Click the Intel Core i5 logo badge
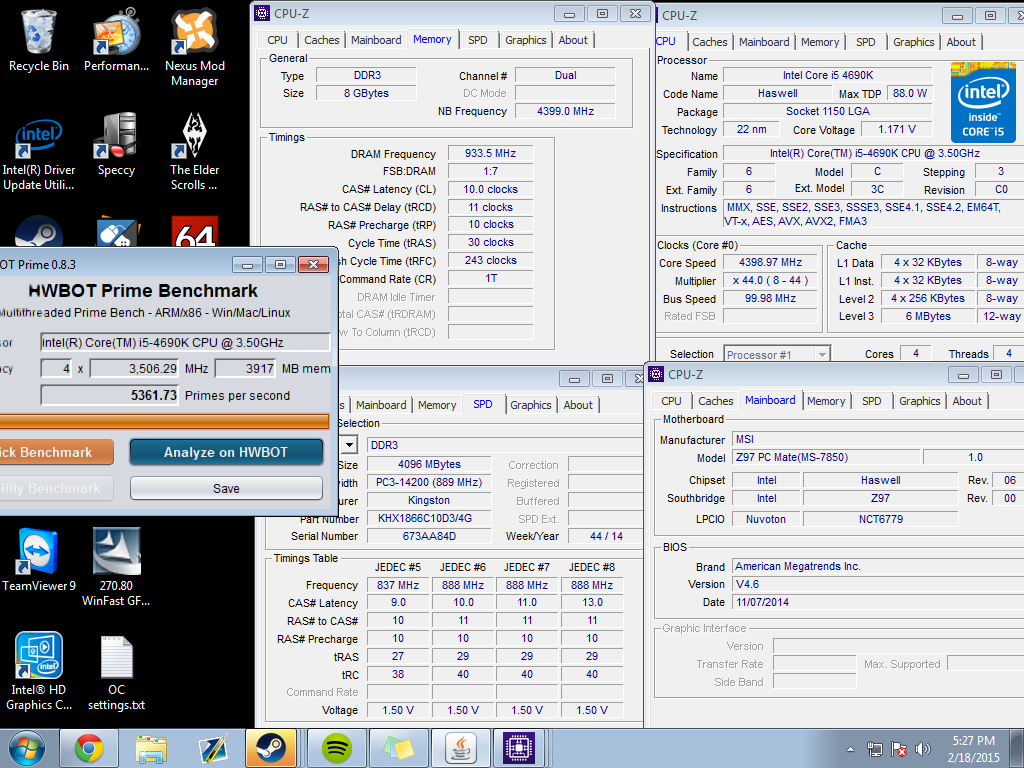This screenshot has width=1024, height=768. click(x=983, y=103)
